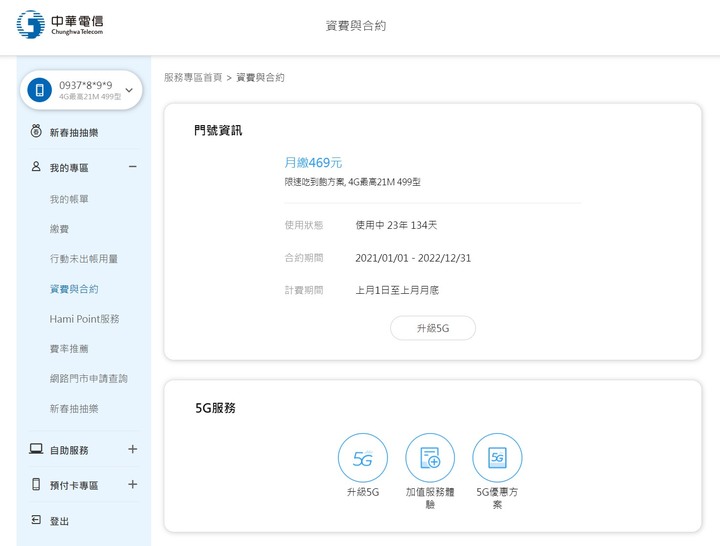Click the blue phone icon beside 0937*8*9*9
720x546 pixels.
(39, 90)
